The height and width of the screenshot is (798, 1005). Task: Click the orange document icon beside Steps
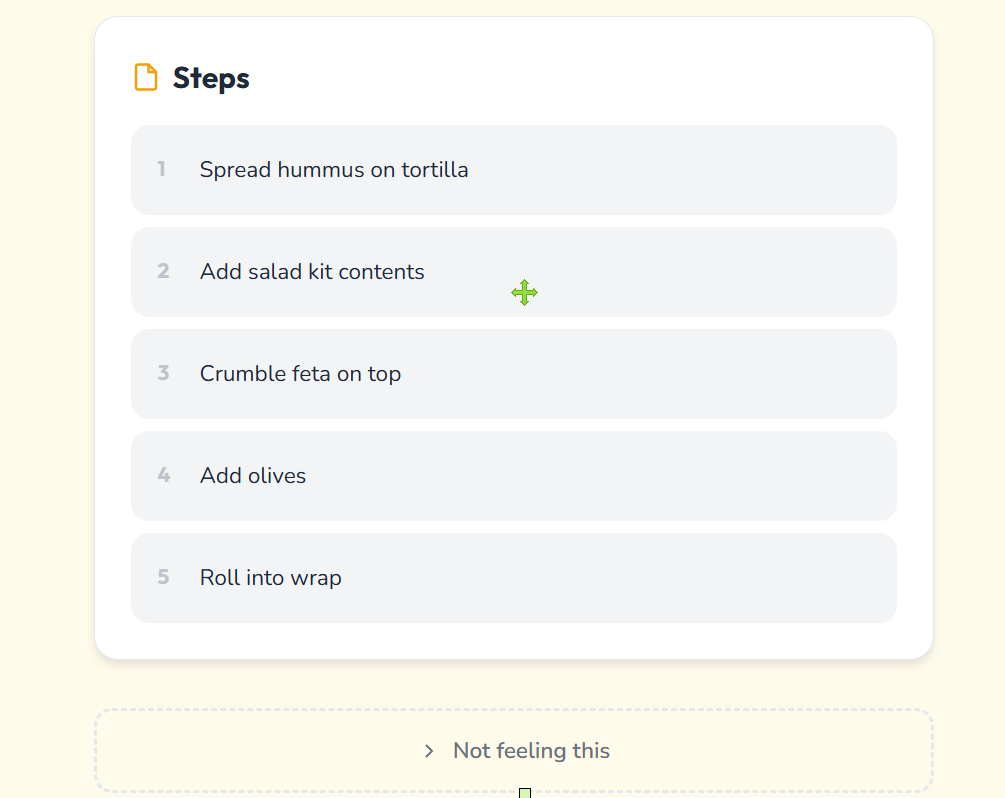click(x=146, y=78)
